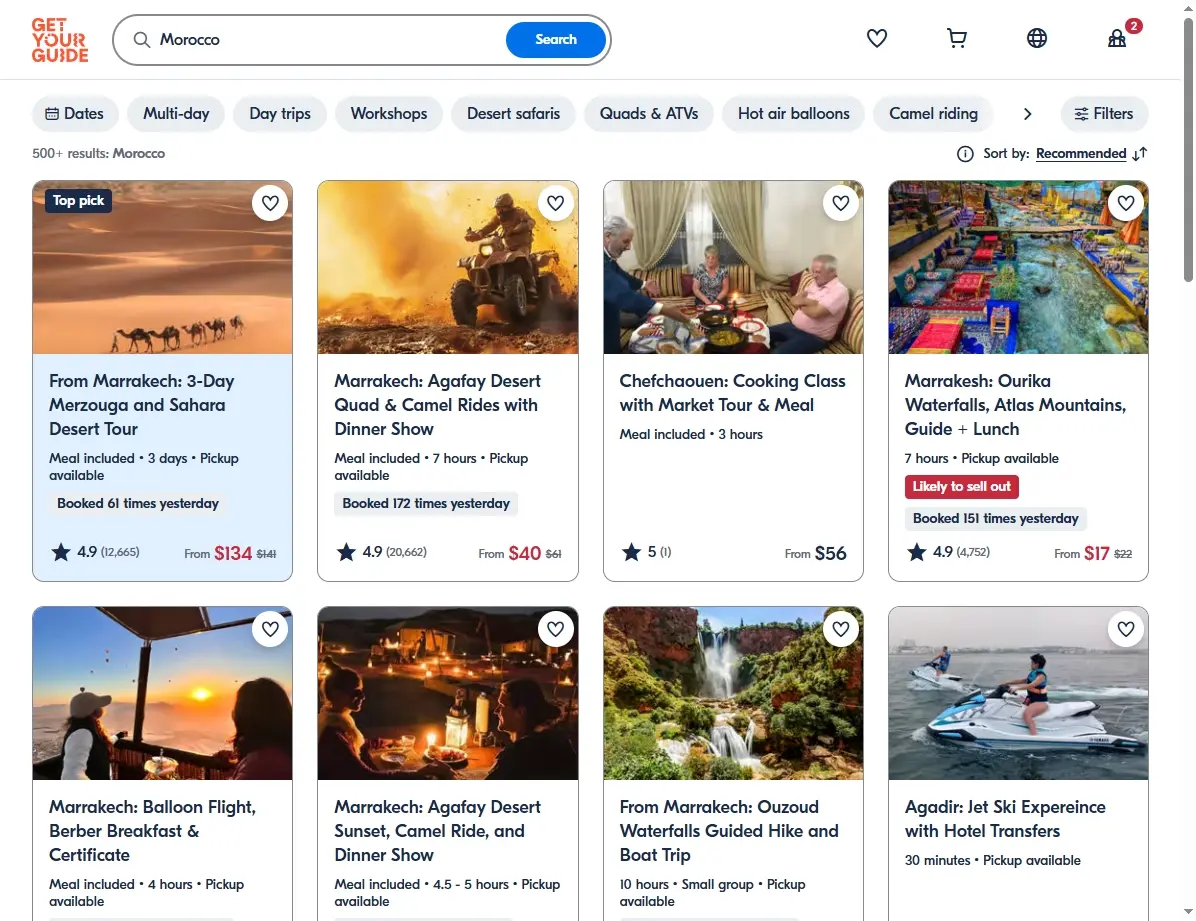Open the Recommended sort dropdown
The width and height of the screenshot is (1196, 921).
(1081, 153)
